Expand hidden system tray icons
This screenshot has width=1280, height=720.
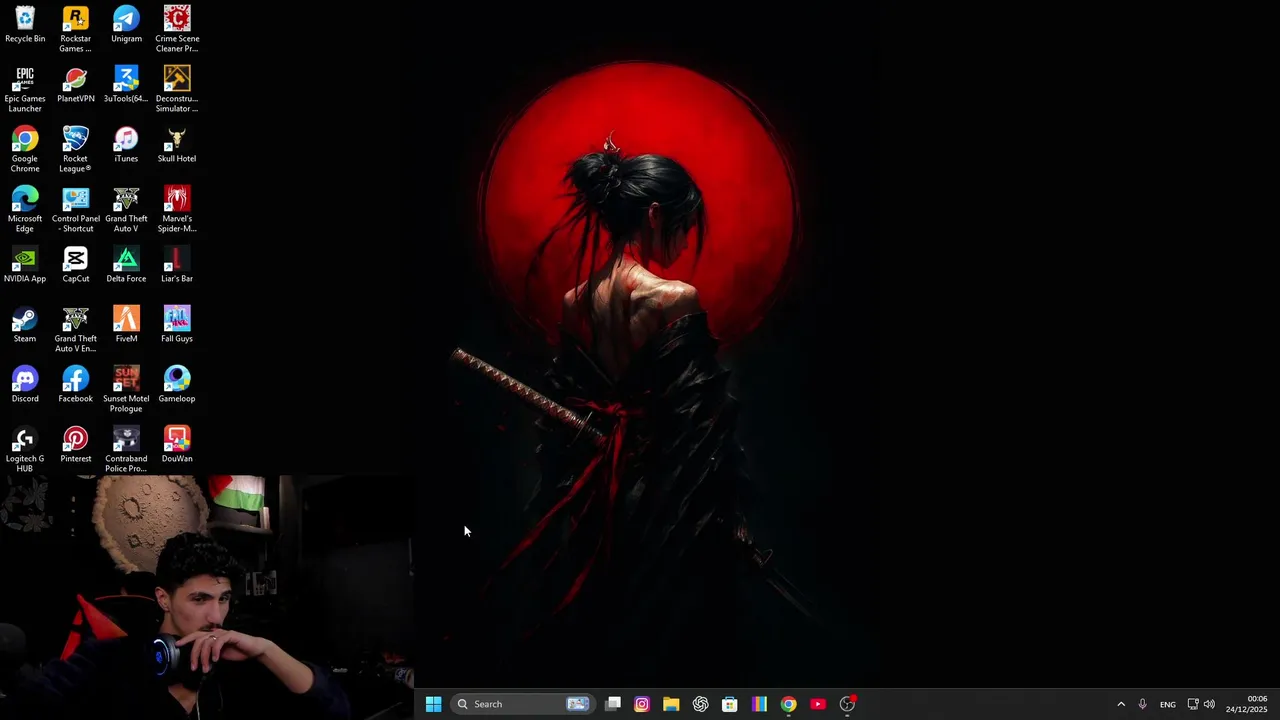coord(1121,704)
